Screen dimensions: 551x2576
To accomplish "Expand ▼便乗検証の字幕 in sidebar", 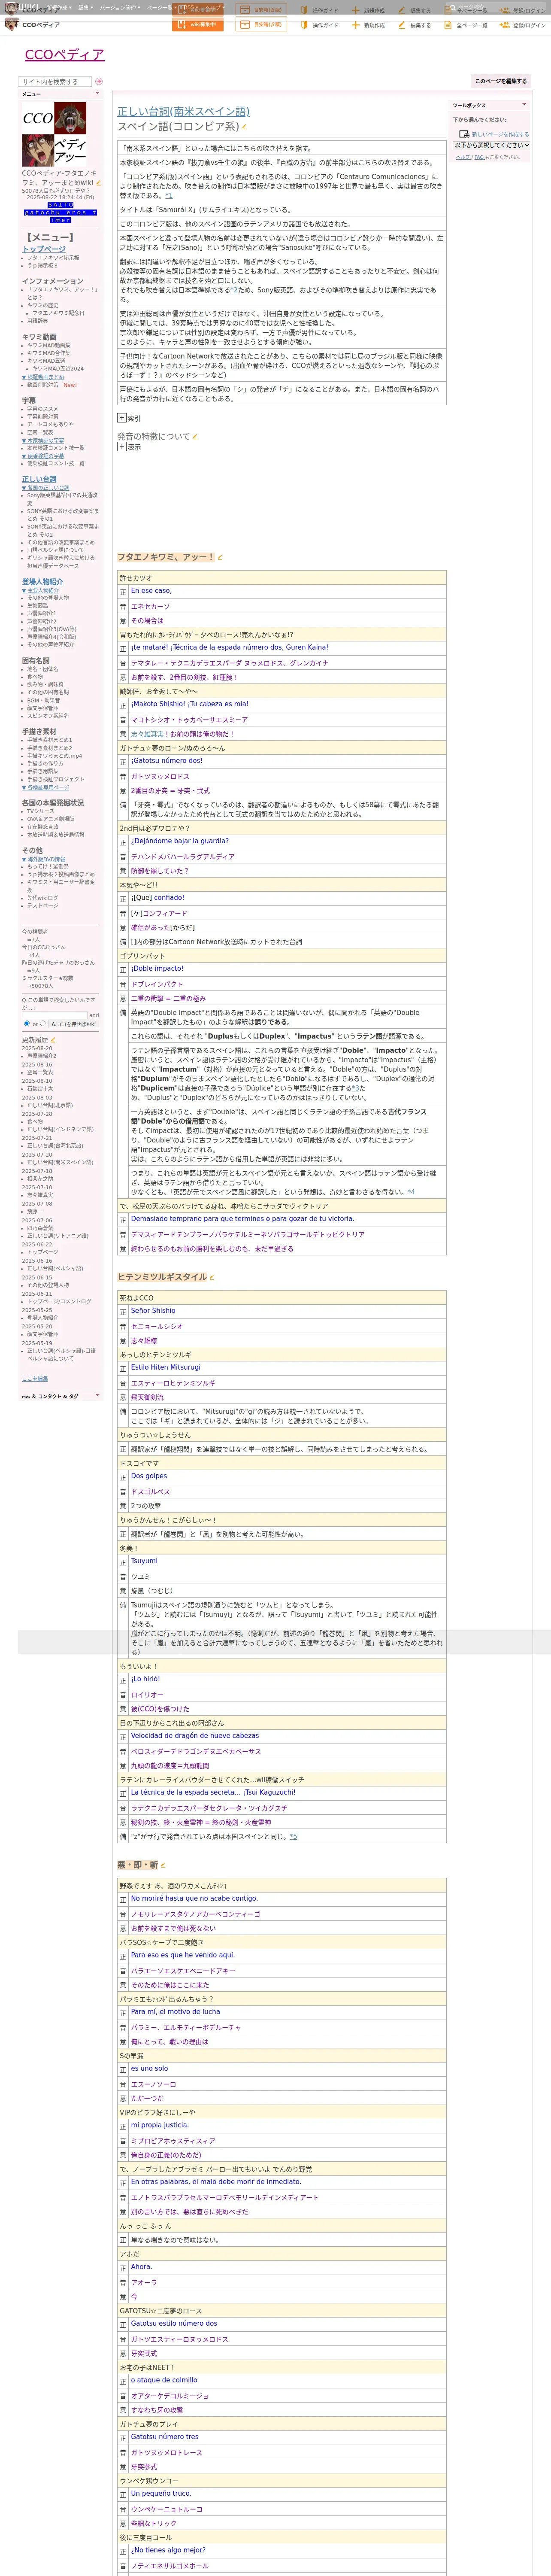I will [43, 456].
